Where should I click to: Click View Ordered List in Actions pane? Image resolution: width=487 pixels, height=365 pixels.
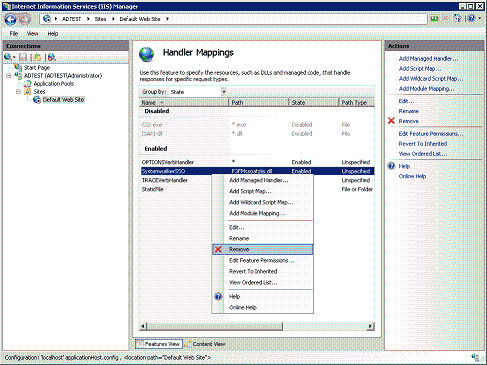coord(423,154)
